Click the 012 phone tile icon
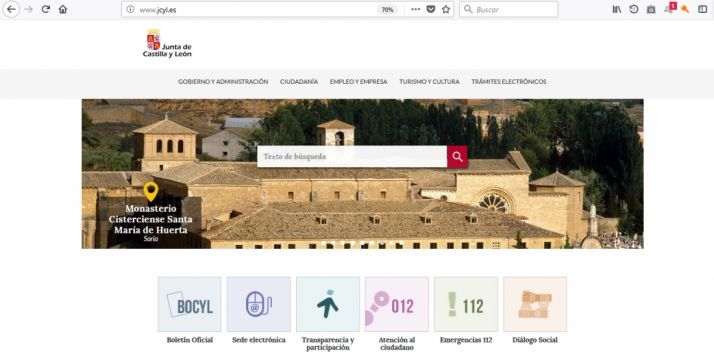 pos(397,304)
